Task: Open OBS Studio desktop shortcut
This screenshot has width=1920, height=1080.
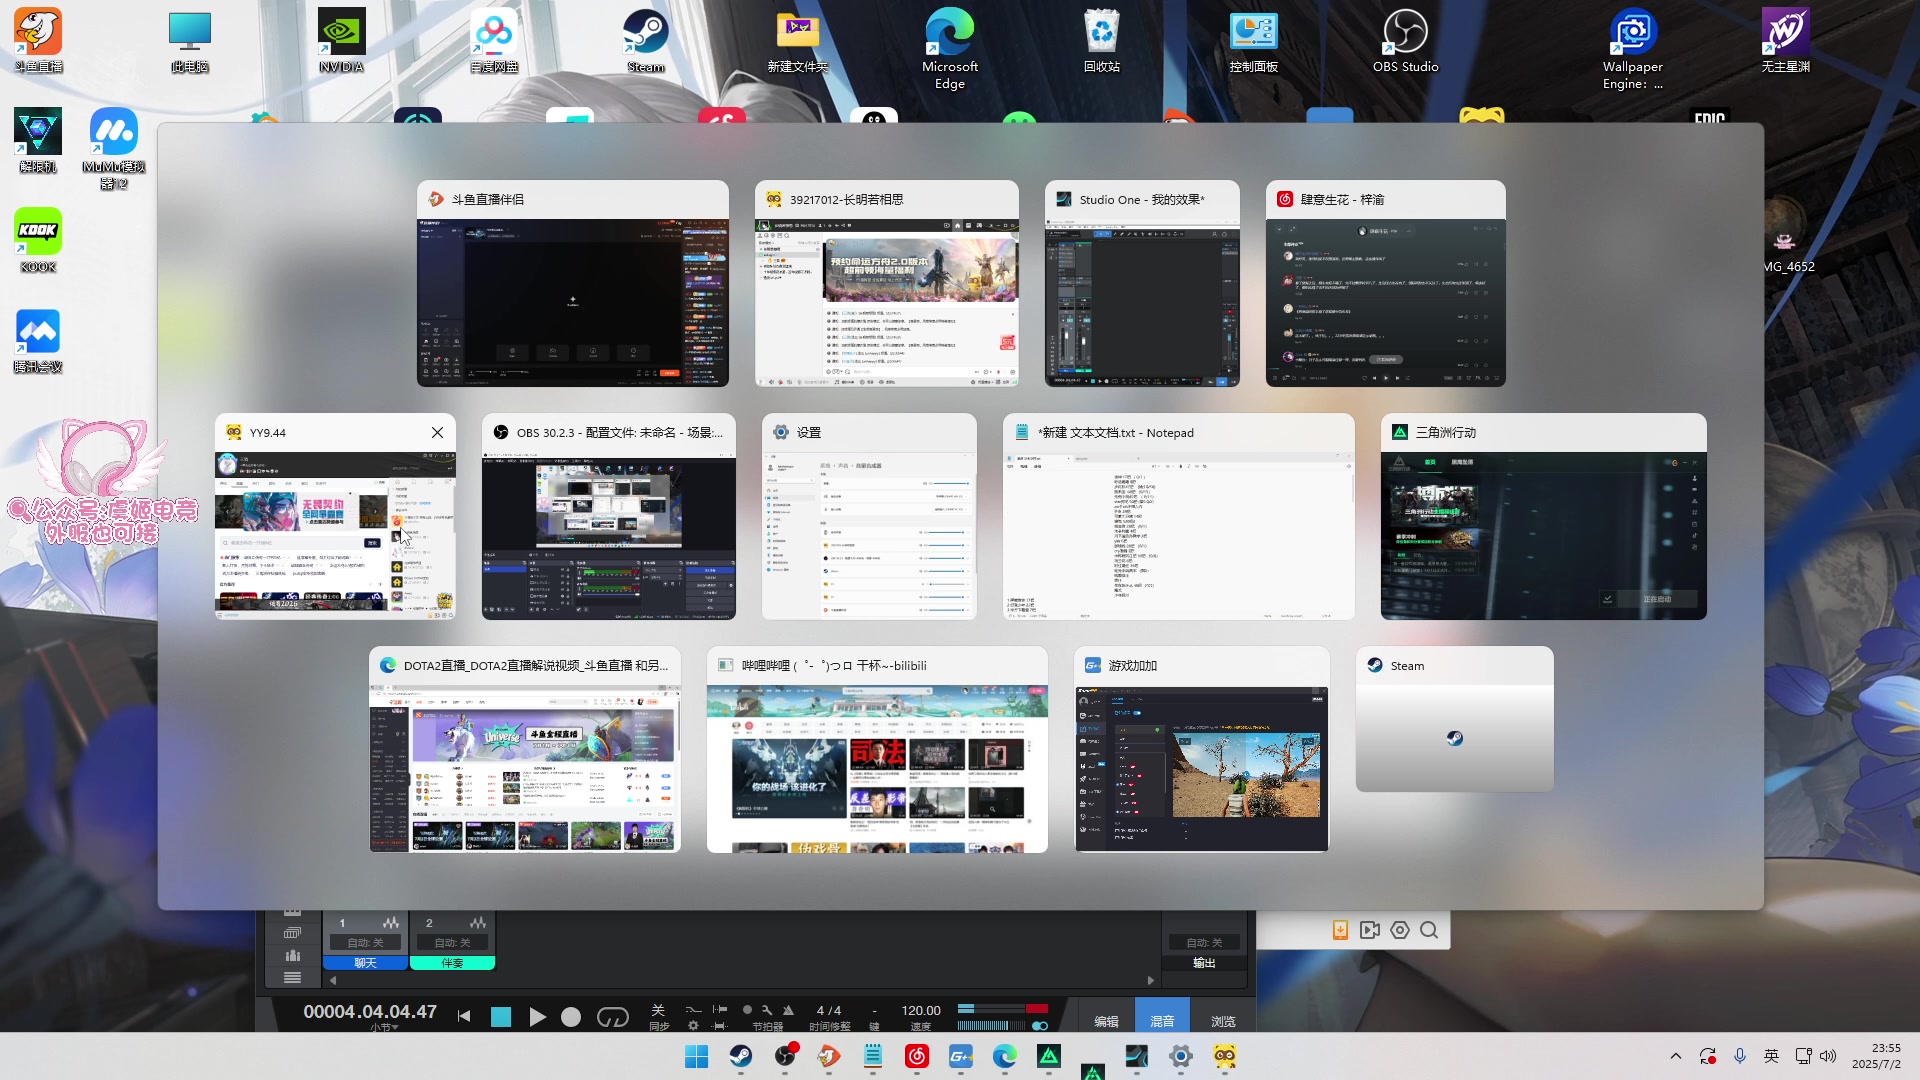Action: pyautogui.click(x=1405, y=41)
